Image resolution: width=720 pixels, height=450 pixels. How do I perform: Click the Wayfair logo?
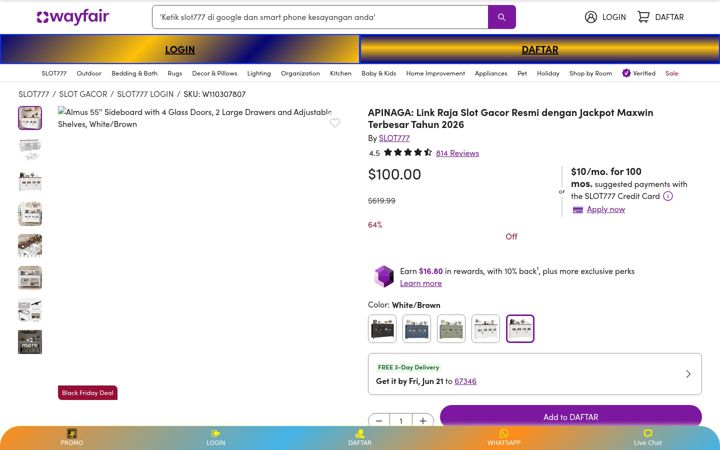(73, 17)
